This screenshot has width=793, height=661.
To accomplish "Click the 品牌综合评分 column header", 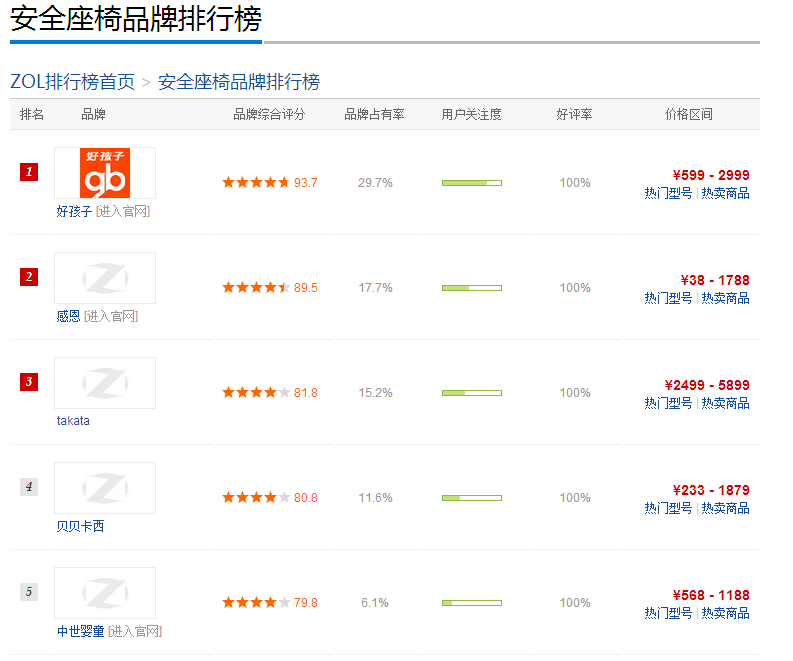I will point(269,115).
